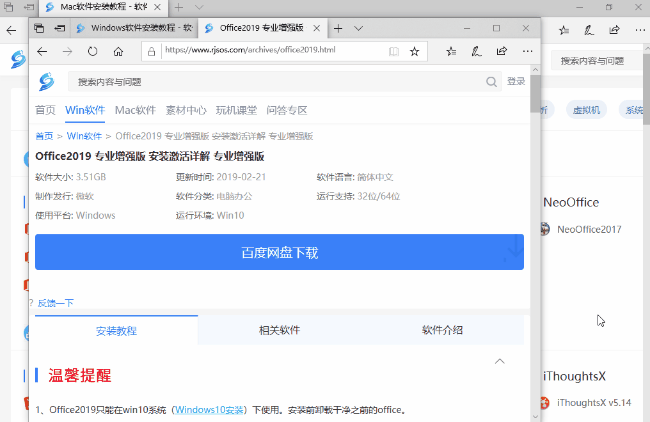The width and height of the screenshot is (650, 422).
Task: Click 反馈一下 feedback link
Action: point(56,303)
